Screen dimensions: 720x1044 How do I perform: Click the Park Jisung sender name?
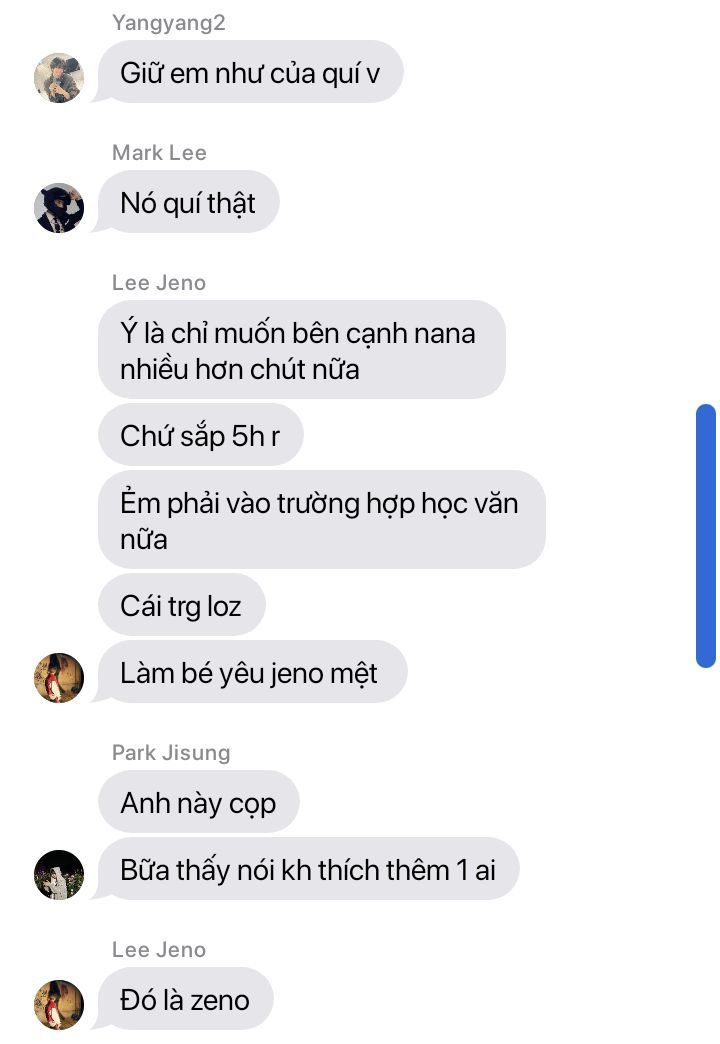point(171,752)
